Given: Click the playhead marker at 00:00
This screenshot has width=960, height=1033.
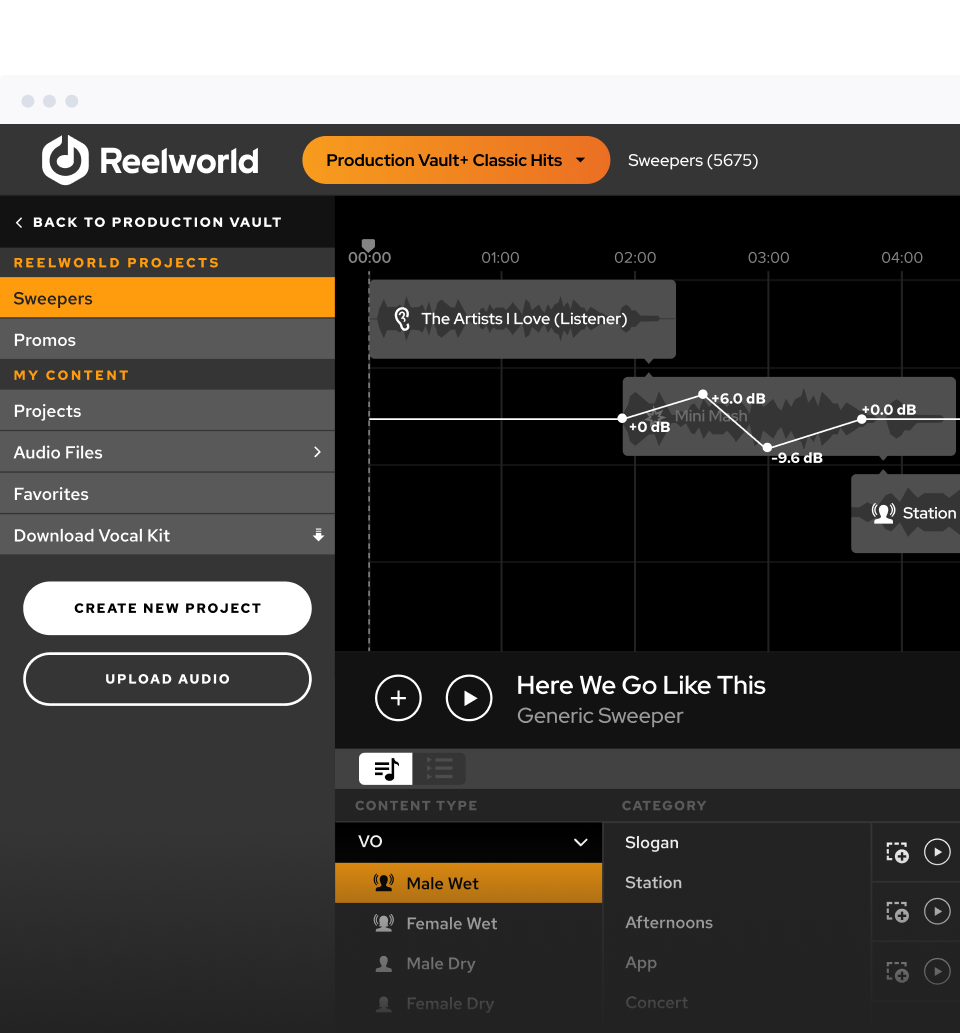Looking at the screenshot, I should [x=368, y=245].
